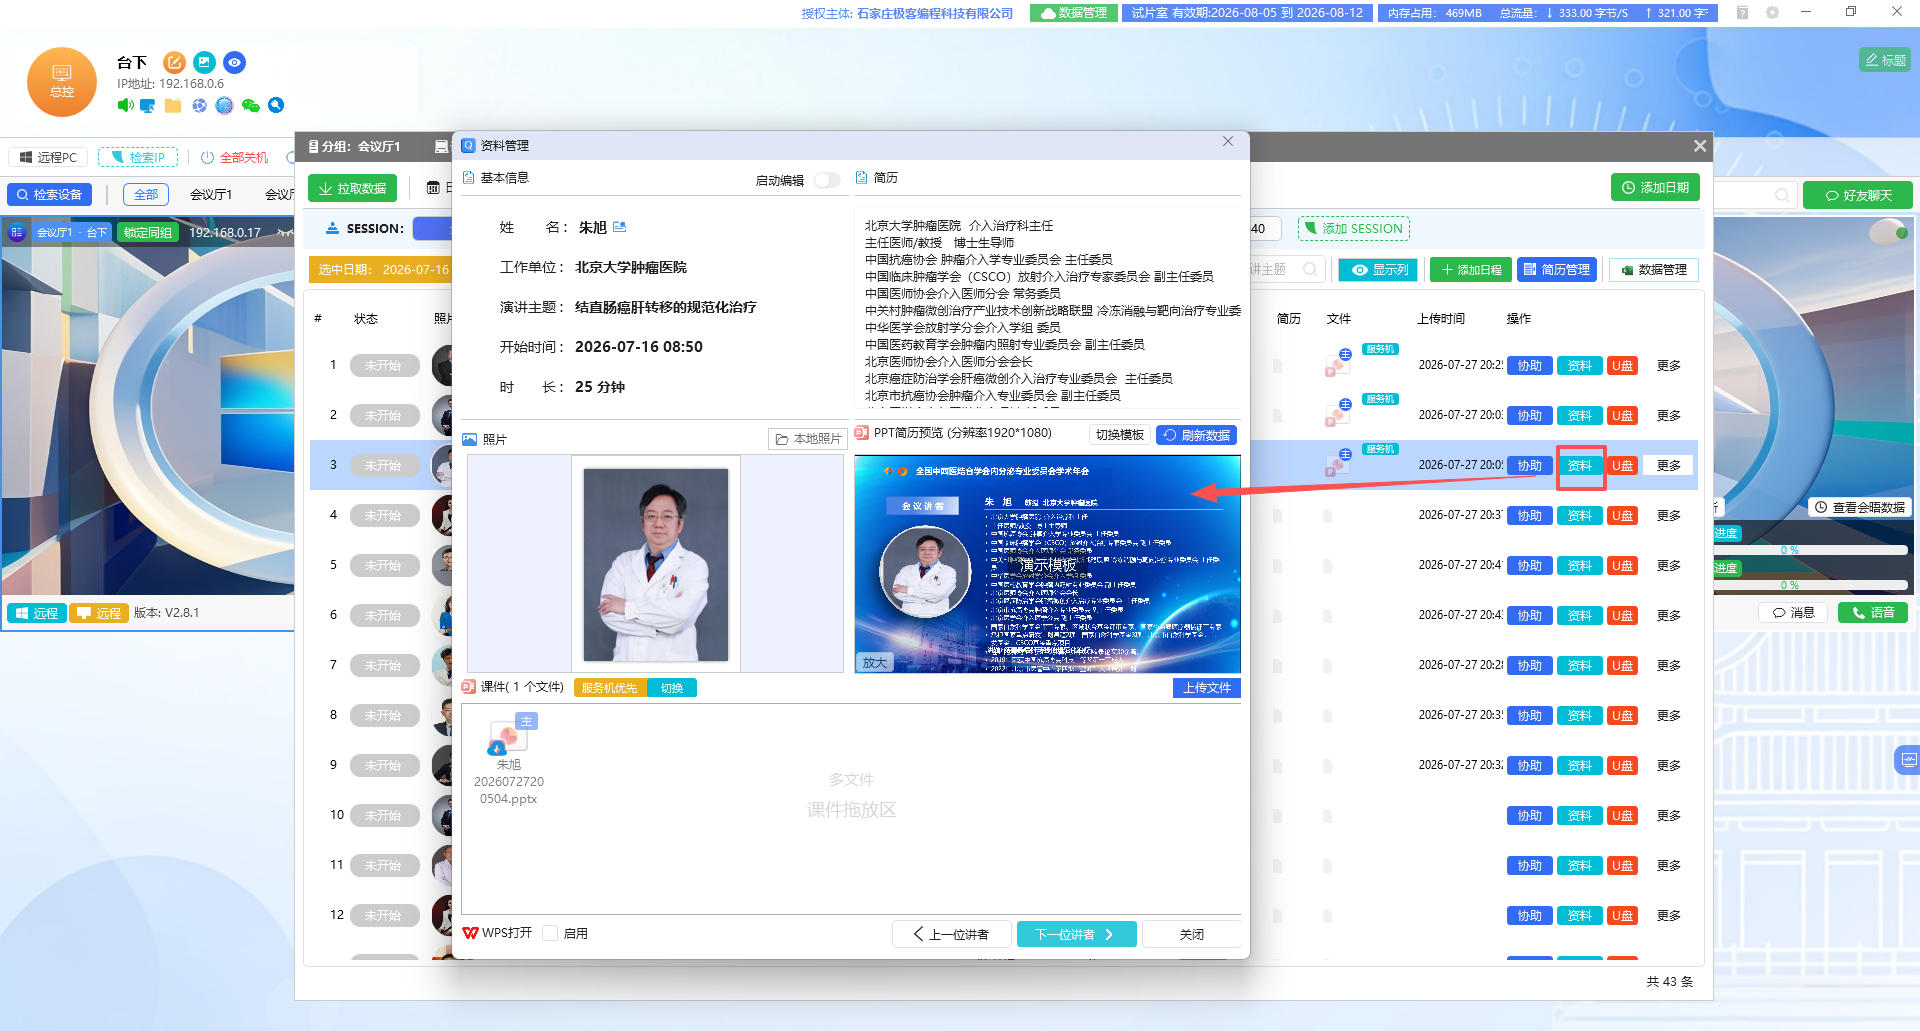1920x1031 pixels.
Task: Click the blue eye icon beside 台下
Action: (x=234, y=62)
